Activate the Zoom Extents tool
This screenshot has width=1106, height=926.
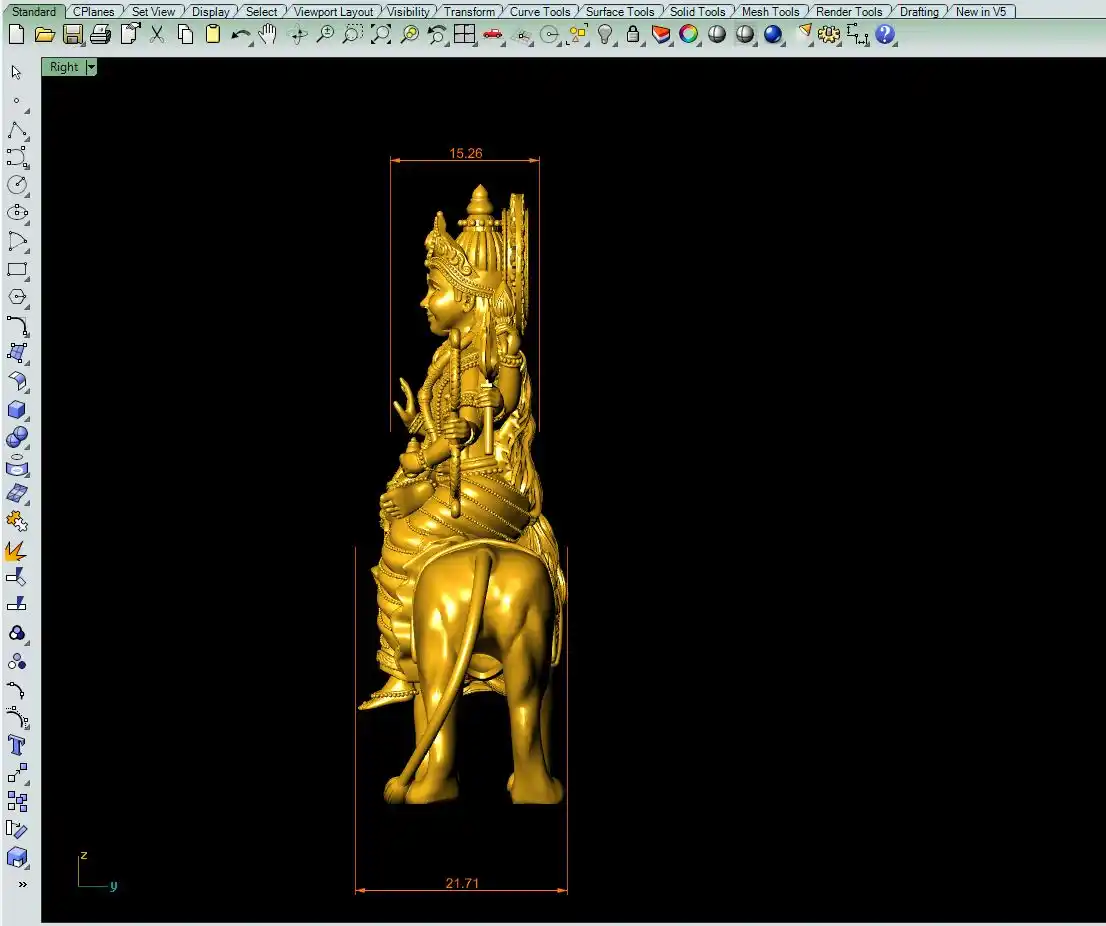380,35
